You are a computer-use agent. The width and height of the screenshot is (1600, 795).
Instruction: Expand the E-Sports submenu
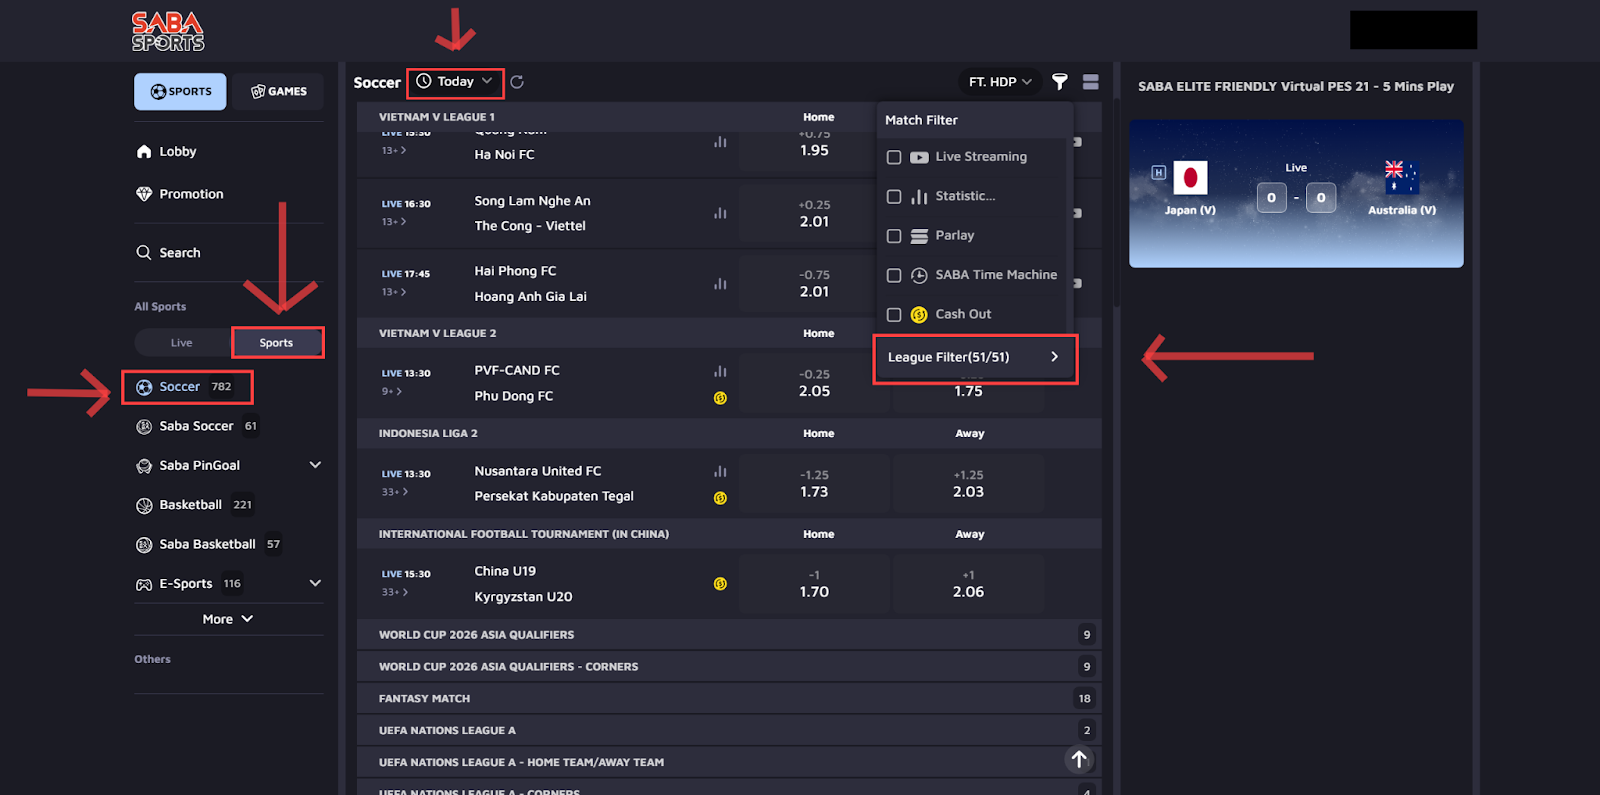(315, 583)
